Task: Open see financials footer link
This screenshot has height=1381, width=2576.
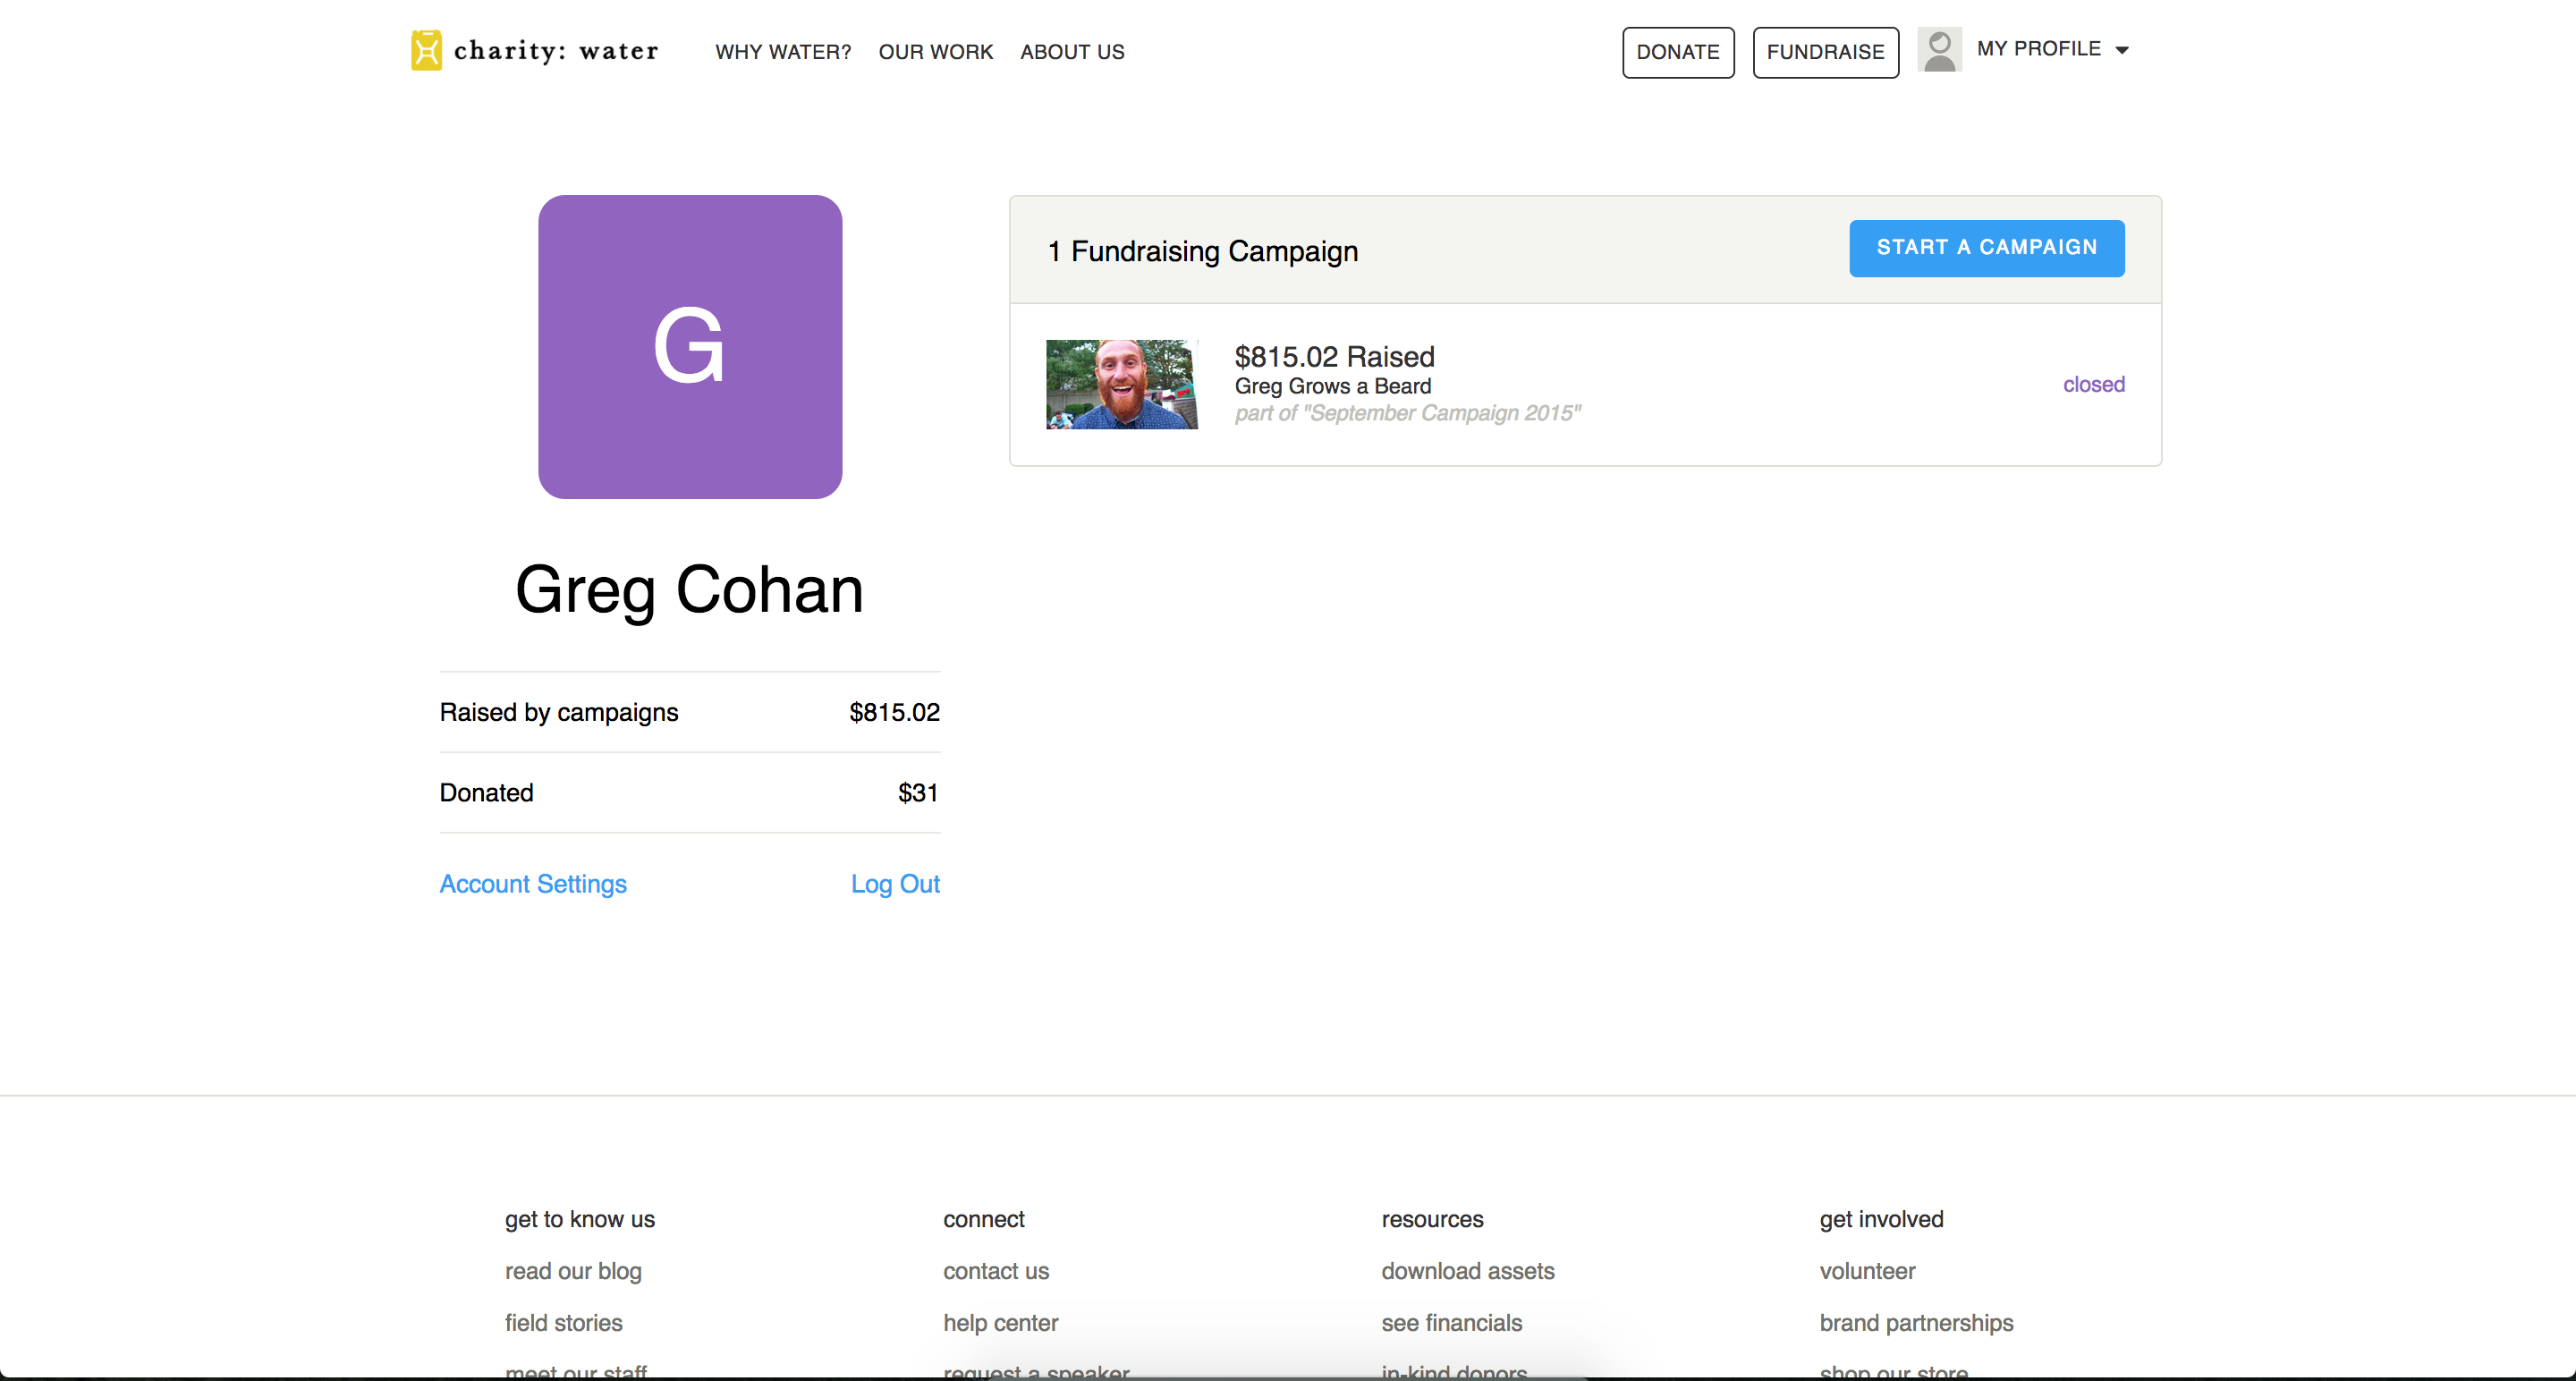Action: 1451,1323
